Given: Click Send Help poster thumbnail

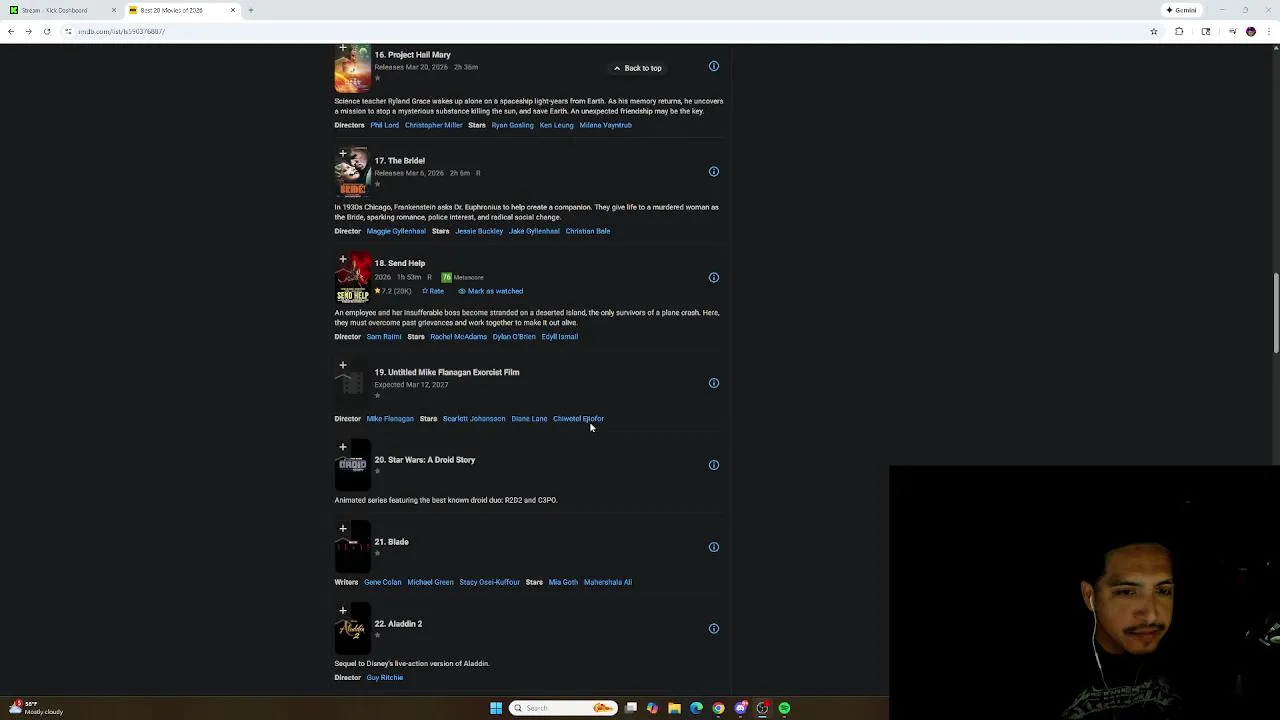Looking at the screenshot, I should 352,279.
